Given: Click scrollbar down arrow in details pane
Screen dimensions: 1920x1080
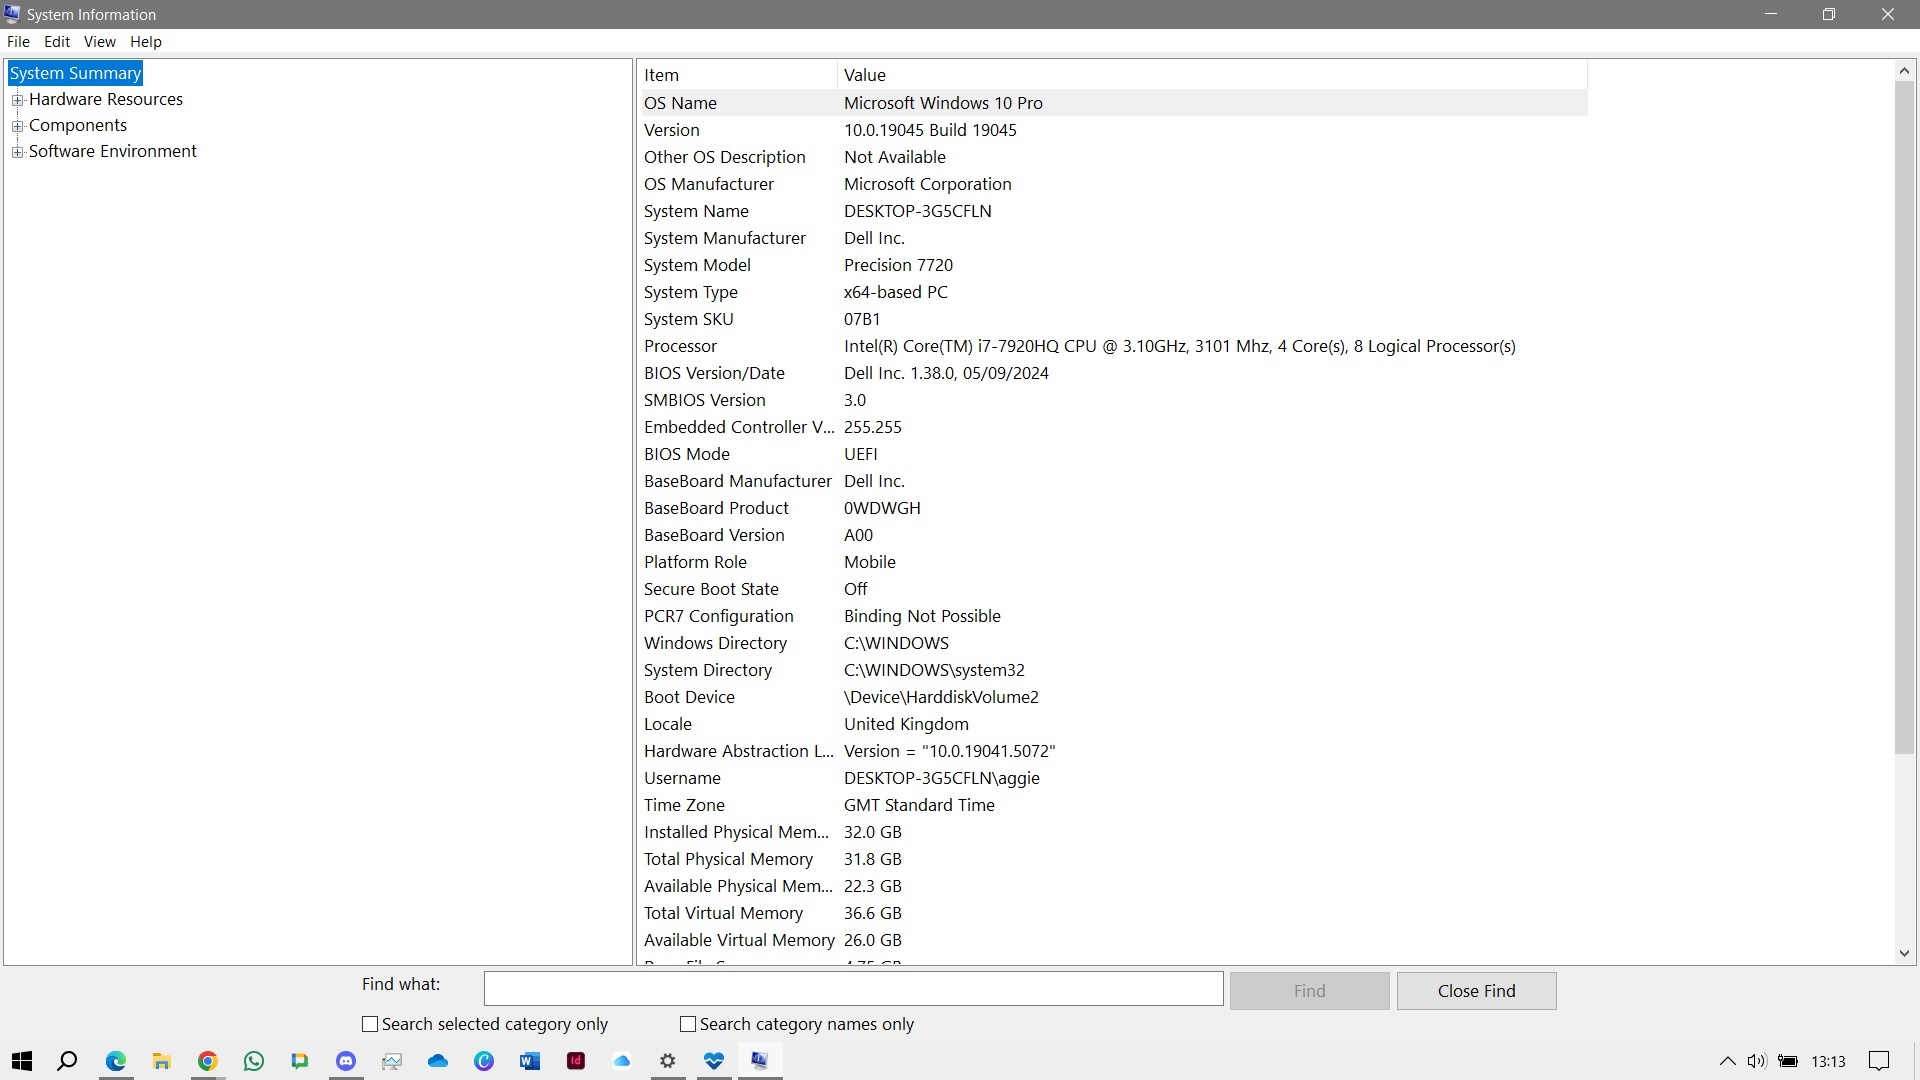Looking at the screenshot, I should point(1904,954).
